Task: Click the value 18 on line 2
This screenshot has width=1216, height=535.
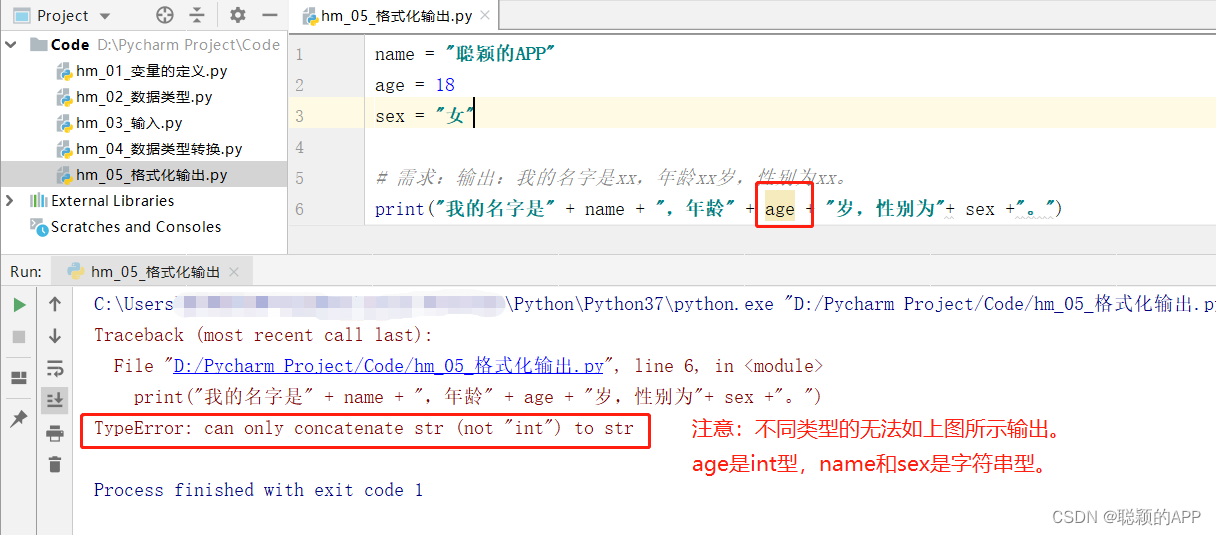Action: coord(444,85)
